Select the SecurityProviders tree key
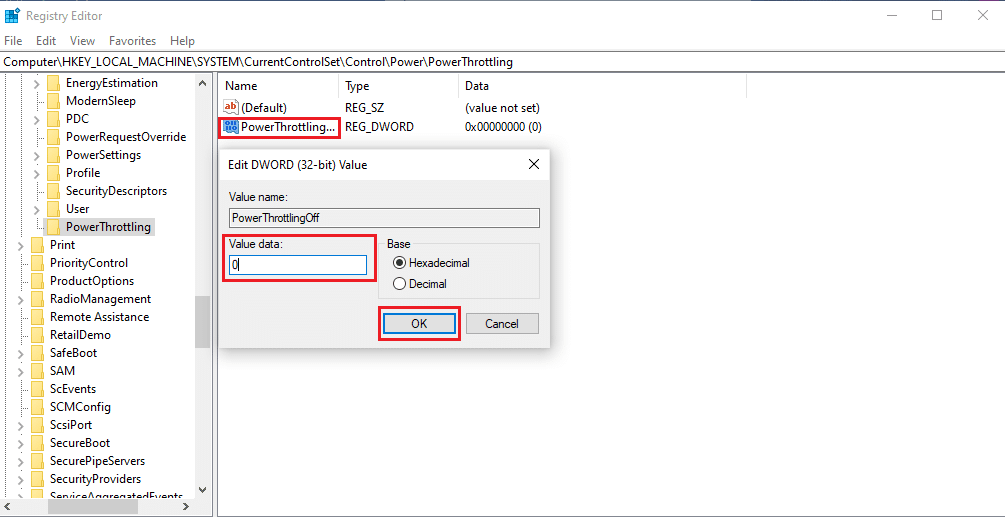Viewport: 1005px width, 517px height. [96, 479]
